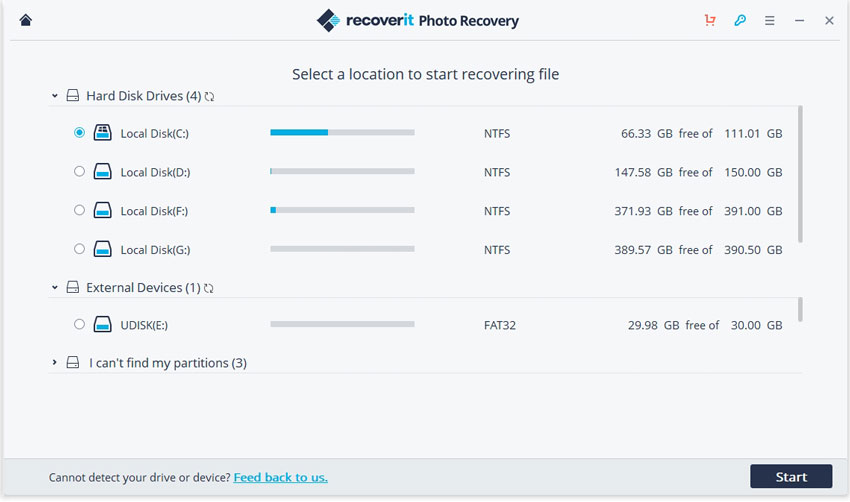Screen dimensions: 850x502
Task: Open the hamburger menu
Action: (769, 21)
